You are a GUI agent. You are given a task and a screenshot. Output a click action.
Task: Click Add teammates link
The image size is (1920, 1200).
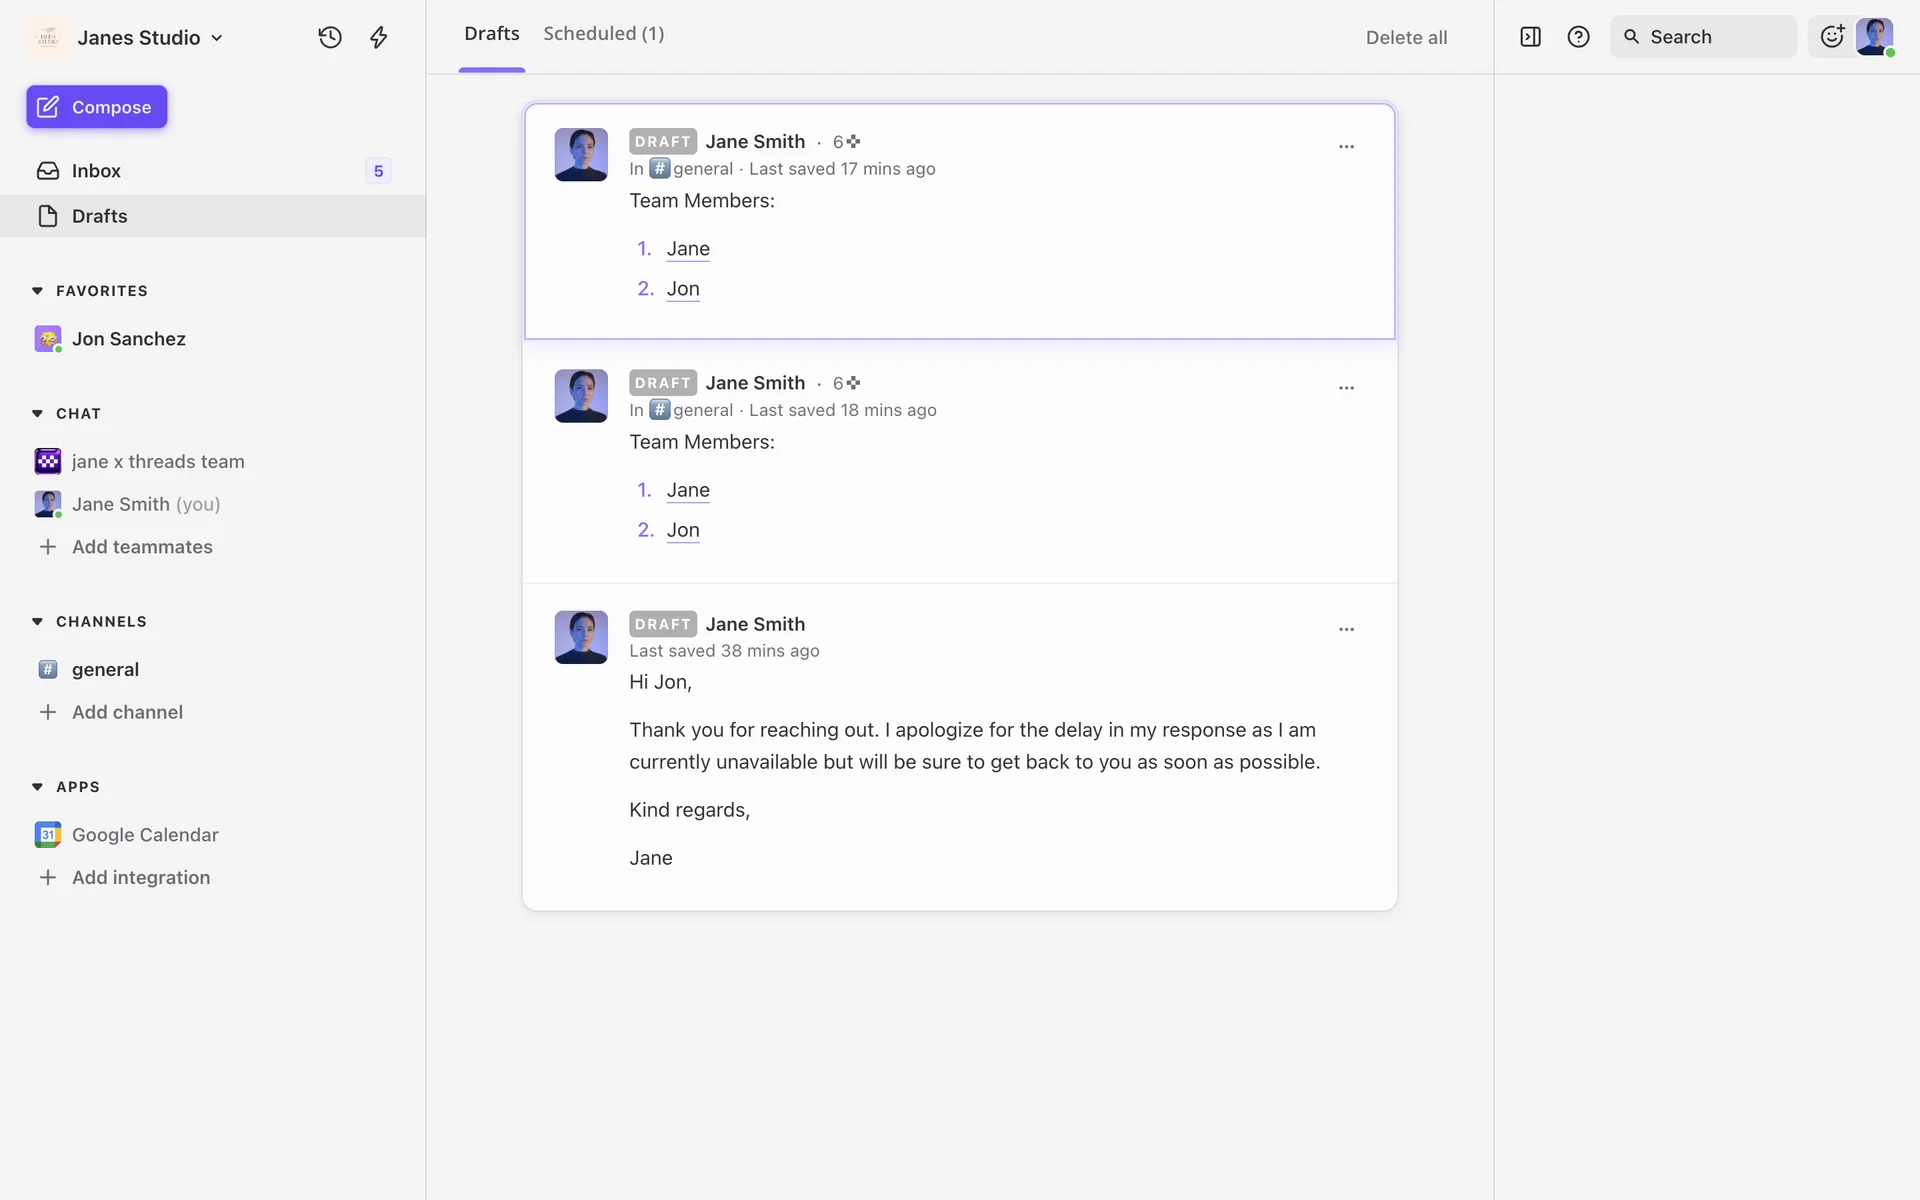[142, 547]
